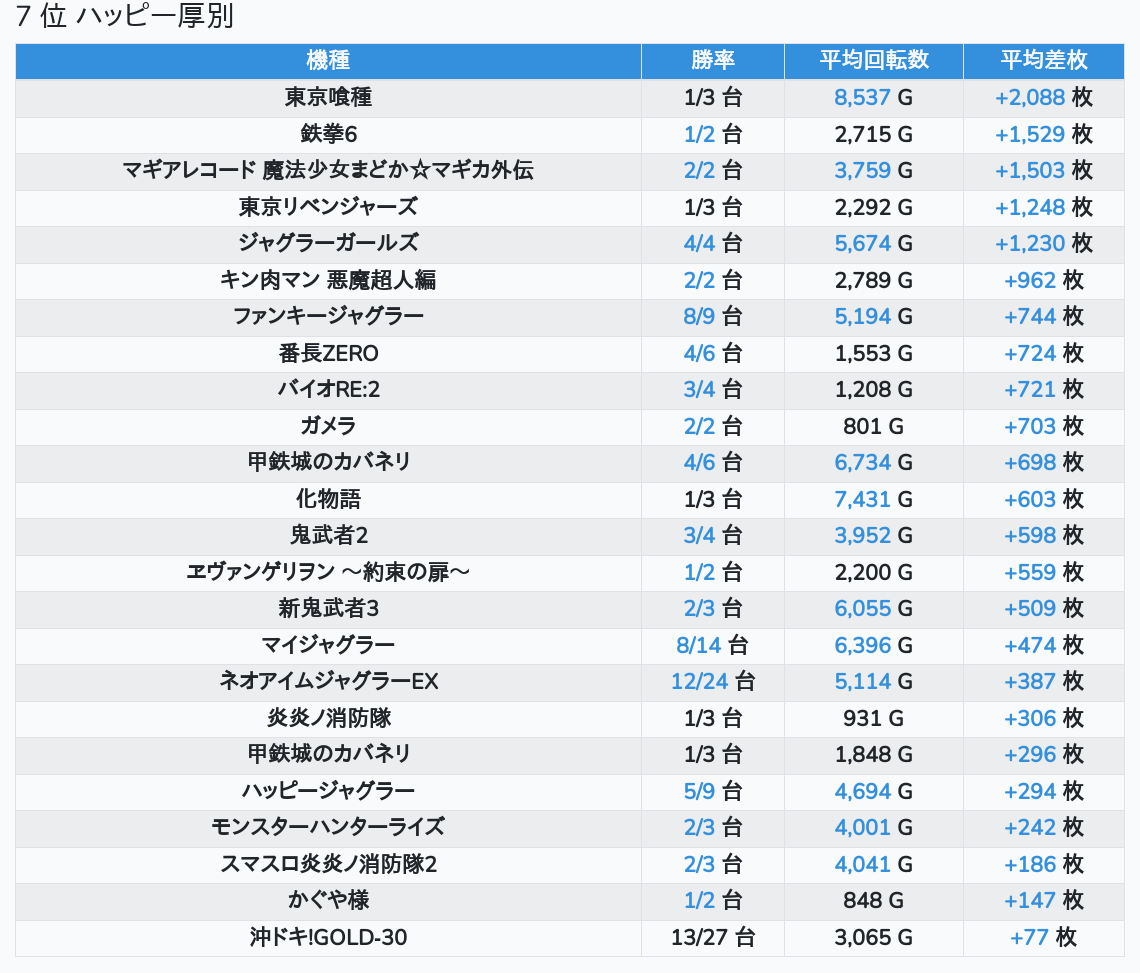The height and width of the screenshot is (973, 1140).
Task: Select the マギアレコード machine name cell
Action: tap(328, 170)
